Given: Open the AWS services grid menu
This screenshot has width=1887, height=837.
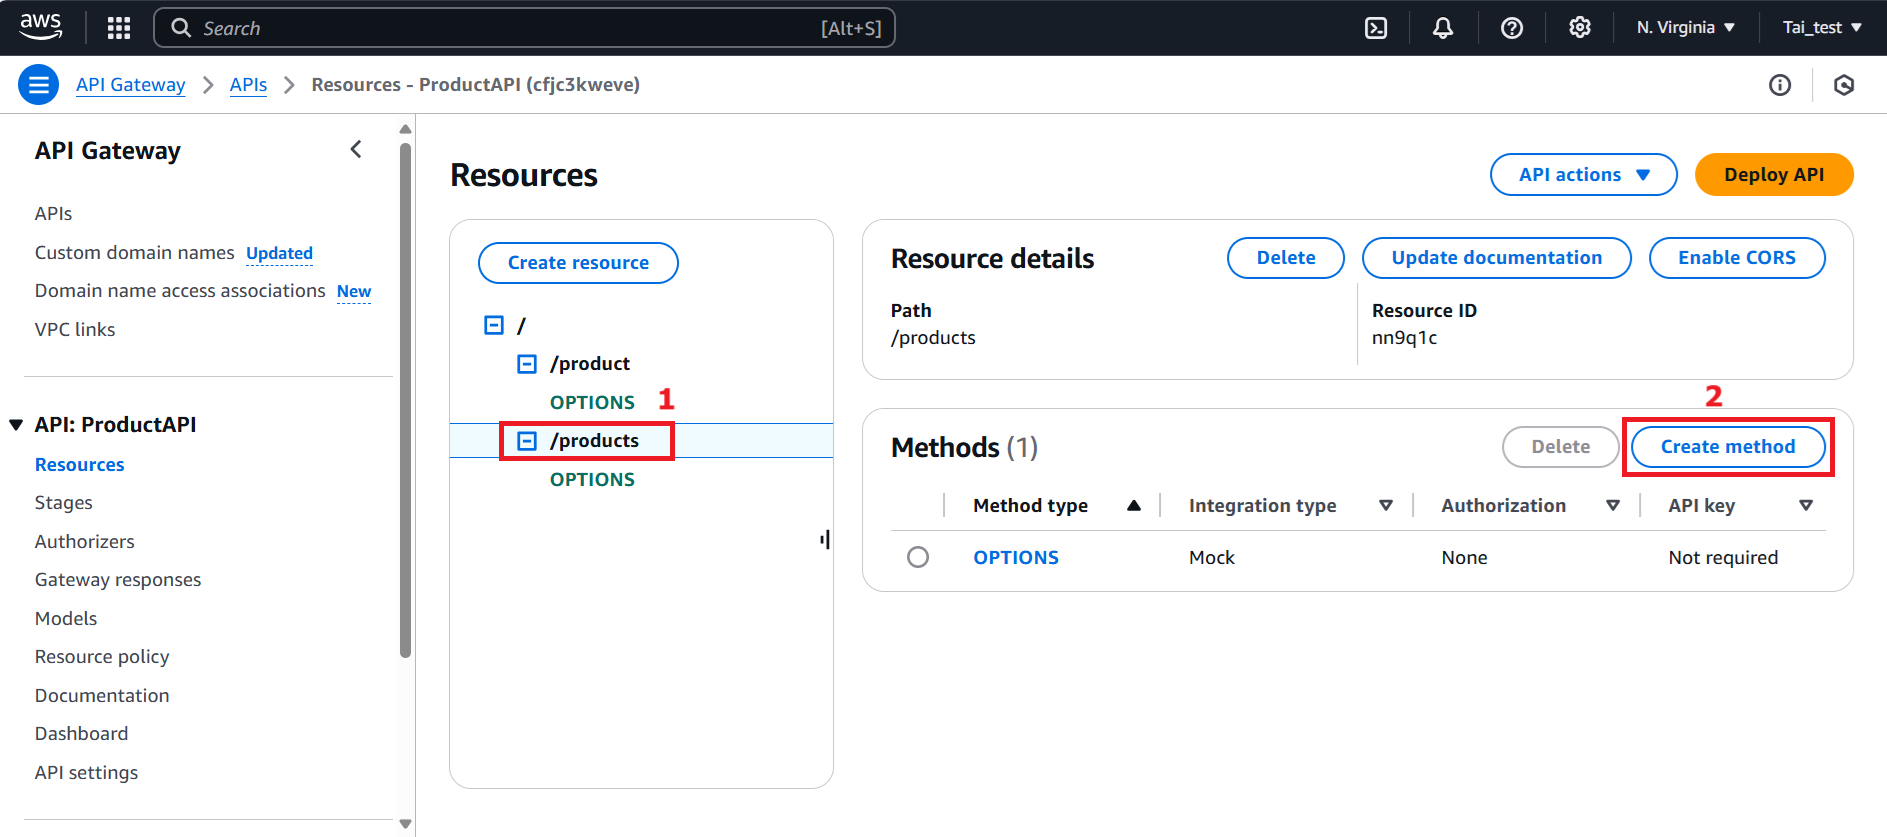Looking at the screenshot, I should click(119, 28).
